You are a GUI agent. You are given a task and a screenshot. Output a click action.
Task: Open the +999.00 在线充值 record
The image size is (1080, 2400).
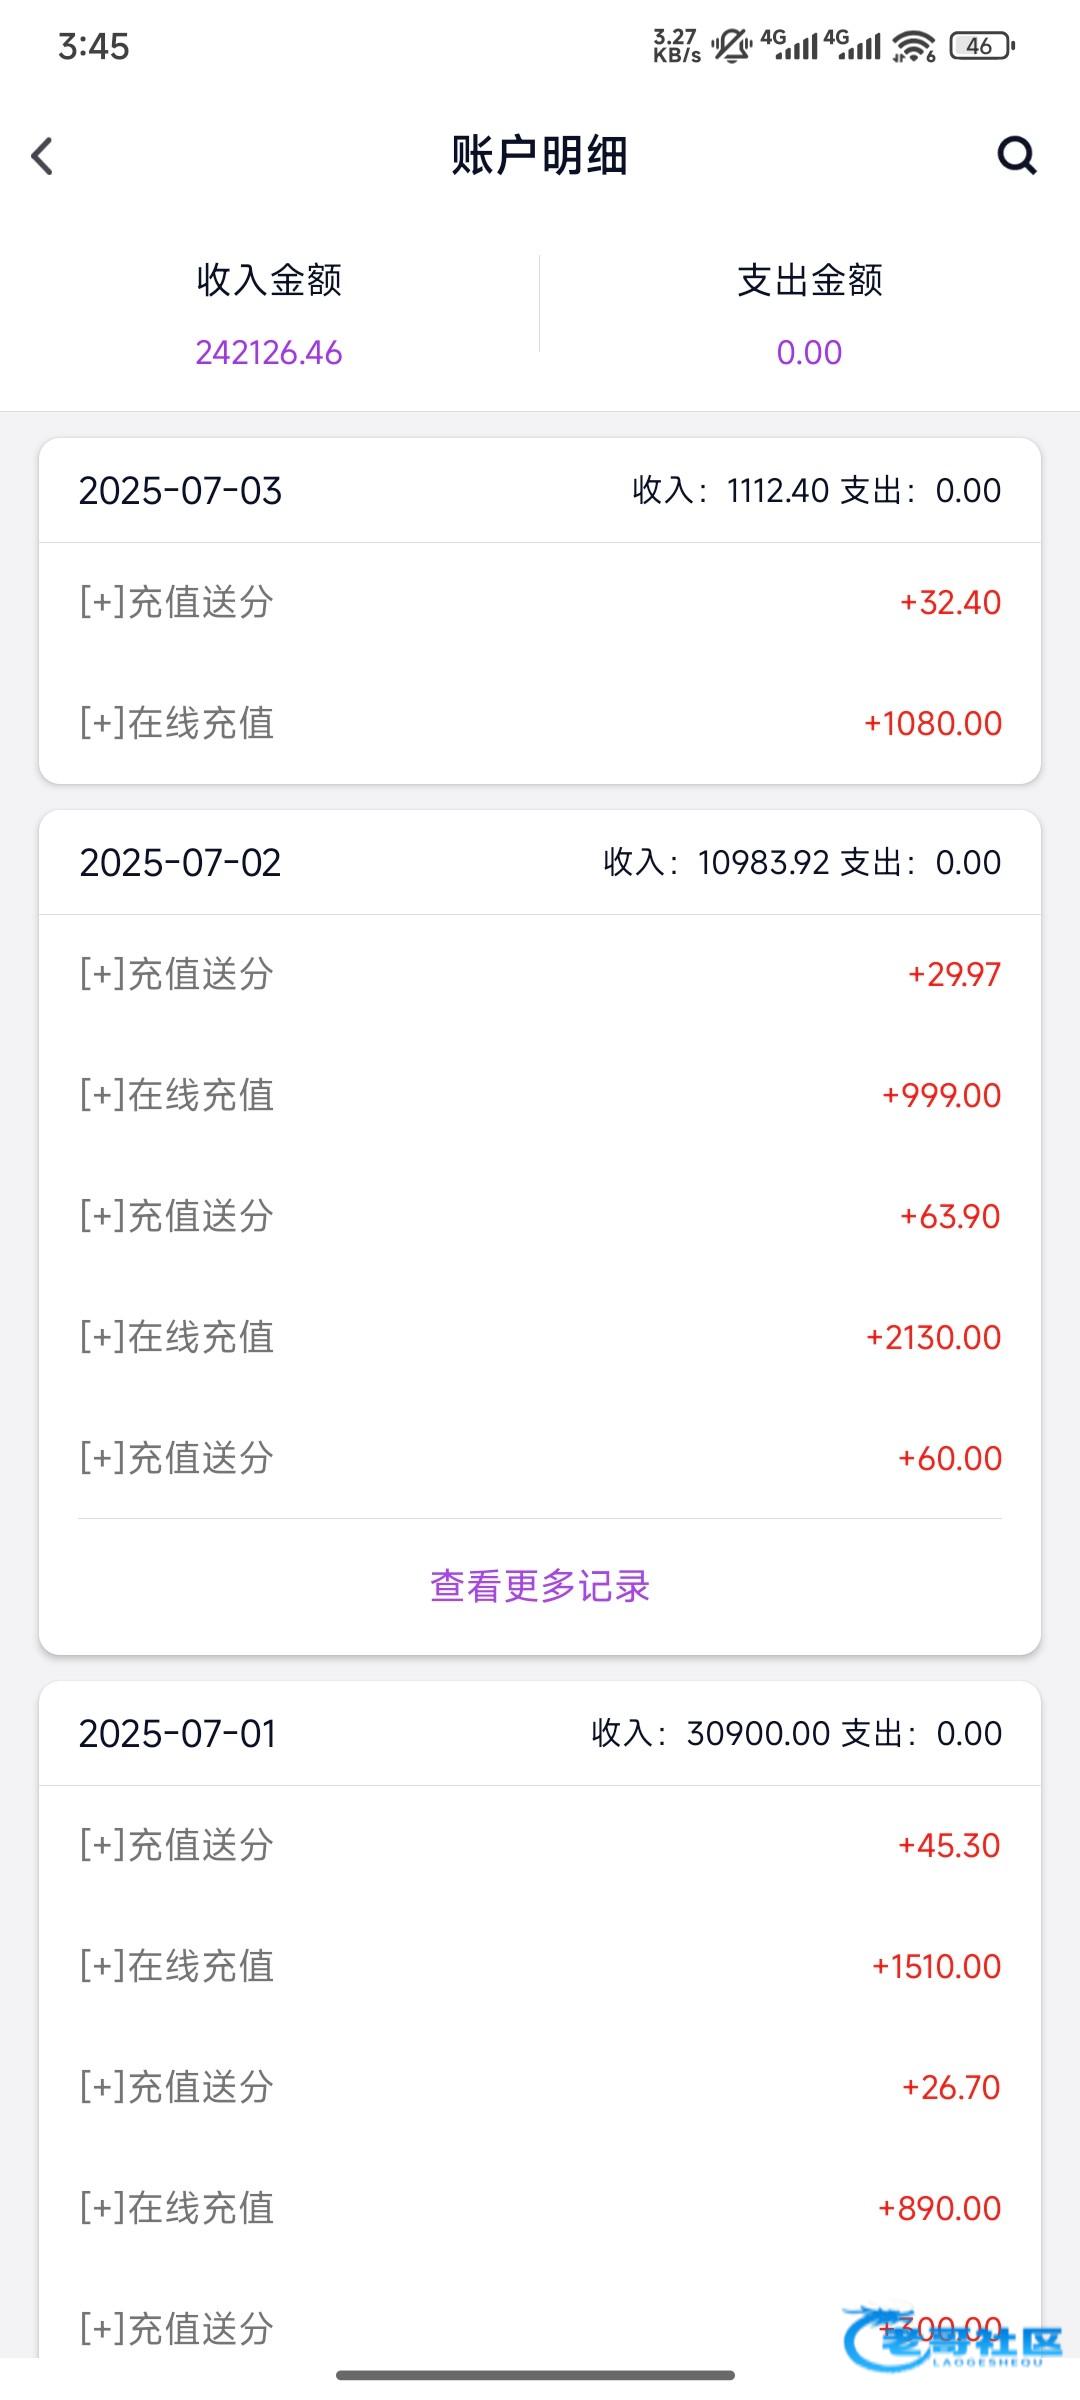point(540,1095)
